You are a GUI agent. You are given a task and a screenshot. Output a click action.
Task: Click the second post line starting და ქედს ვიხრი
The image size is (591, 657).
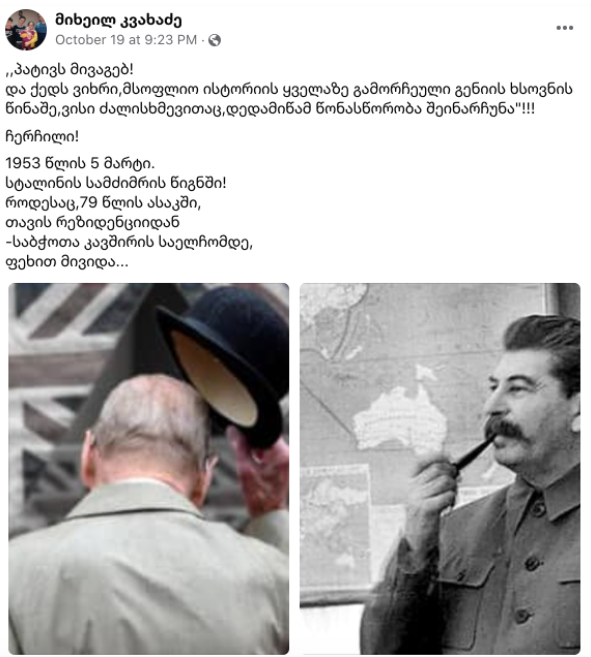(289, 89)
